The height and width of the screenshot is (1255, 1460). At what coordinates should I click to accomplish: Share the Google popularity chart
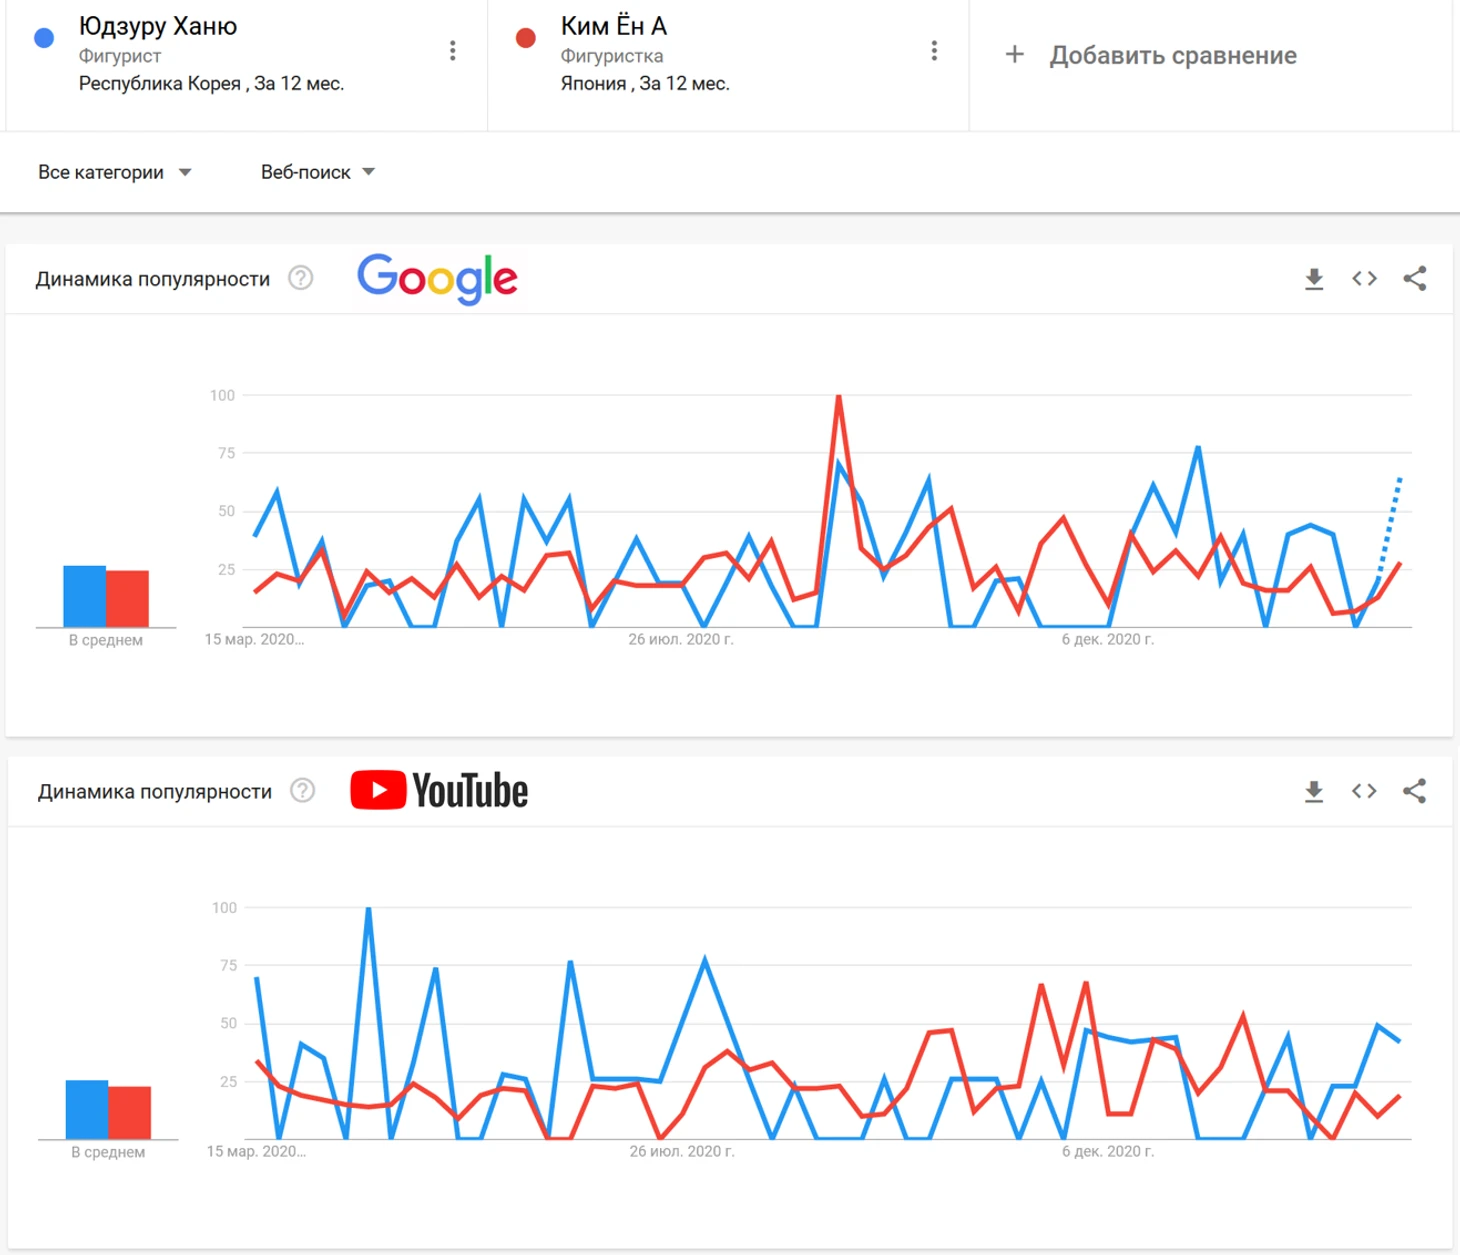pyautogui.click(x=1414, y=279)
